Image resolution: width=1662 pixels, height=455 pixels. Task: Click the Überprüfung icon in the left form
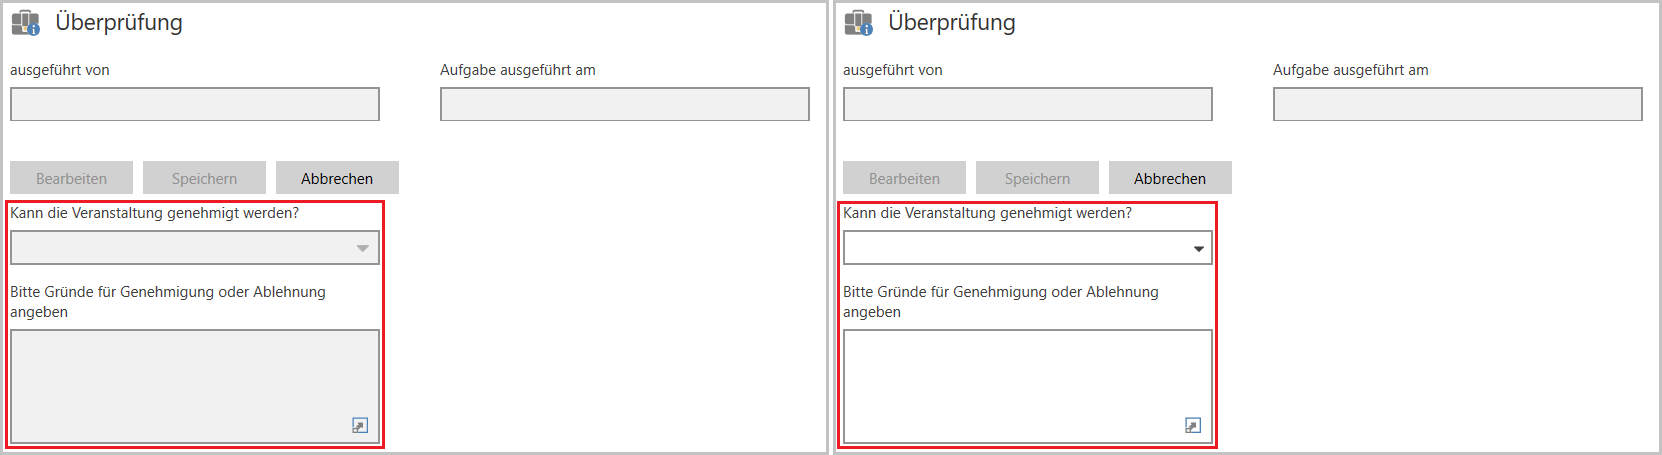click(x=25, y=23)
